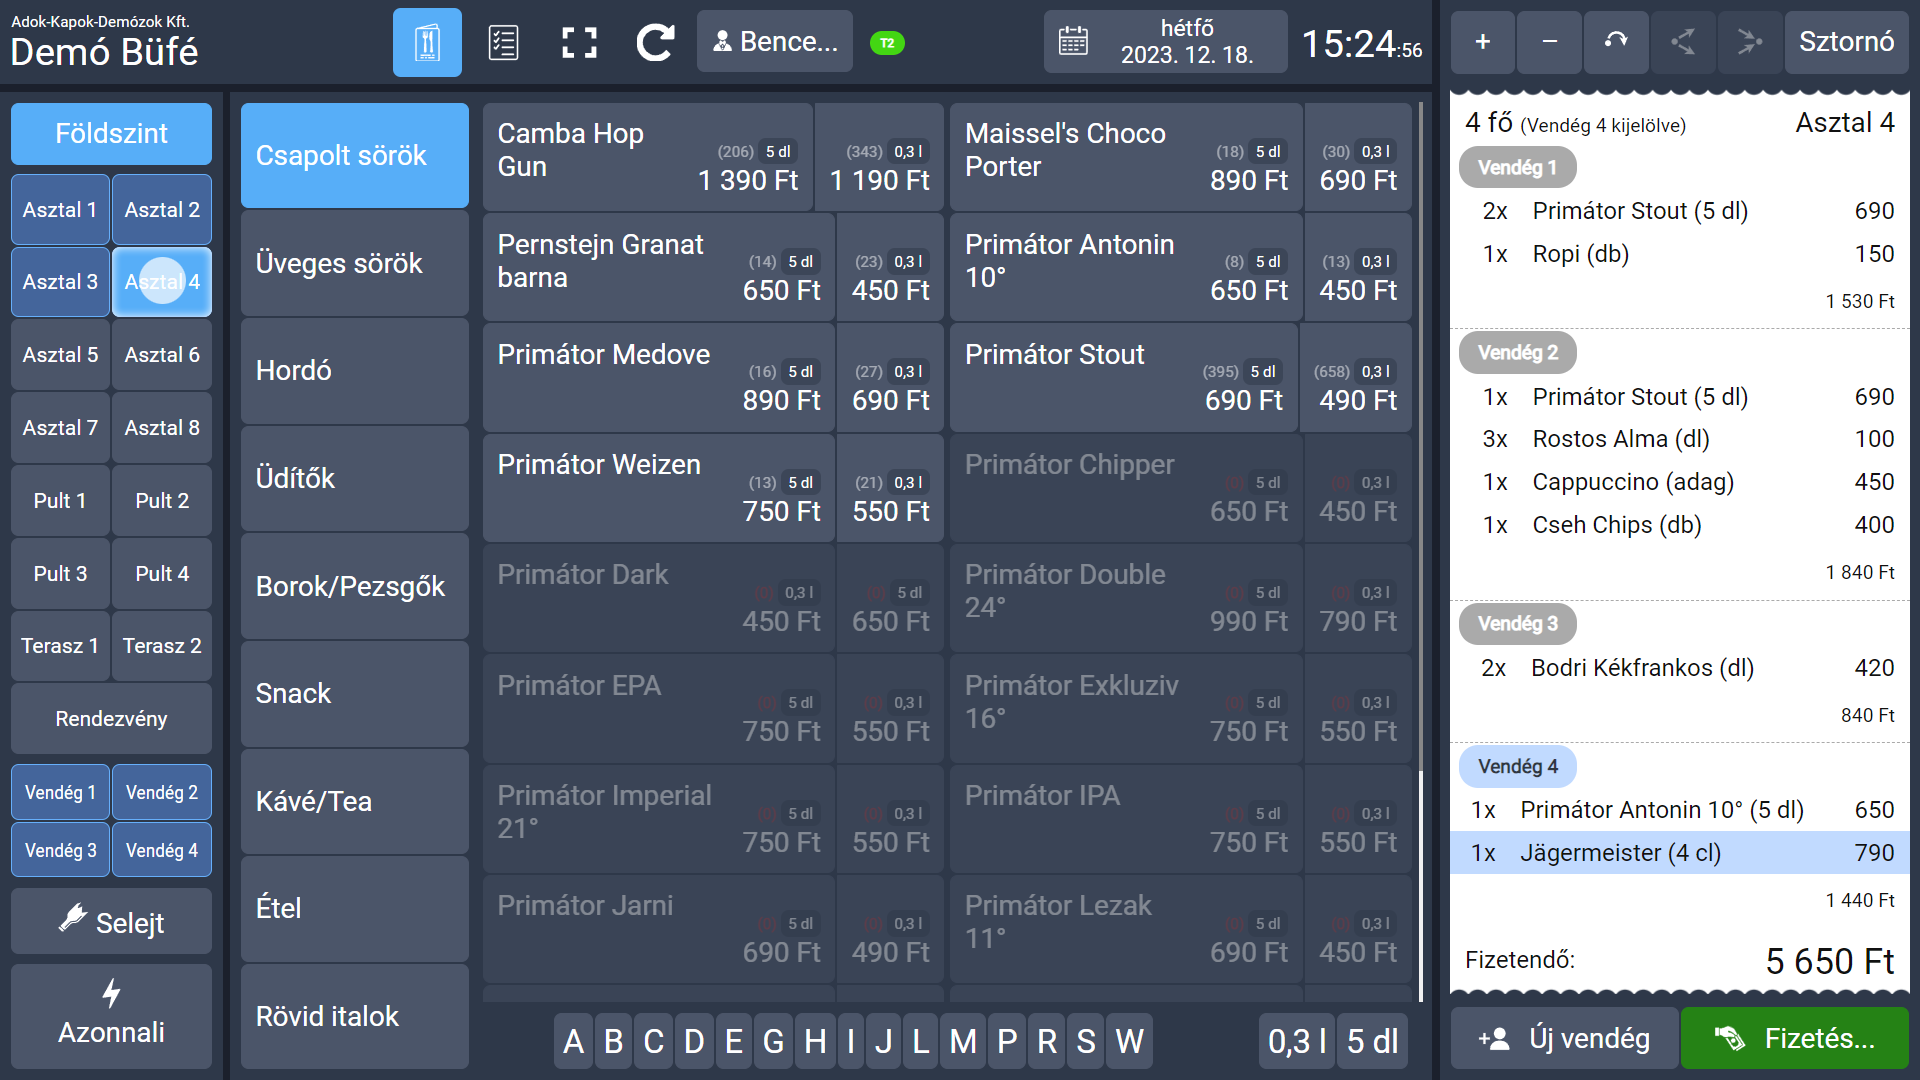Switch to Vendég 4 guest button

[162, 850]
